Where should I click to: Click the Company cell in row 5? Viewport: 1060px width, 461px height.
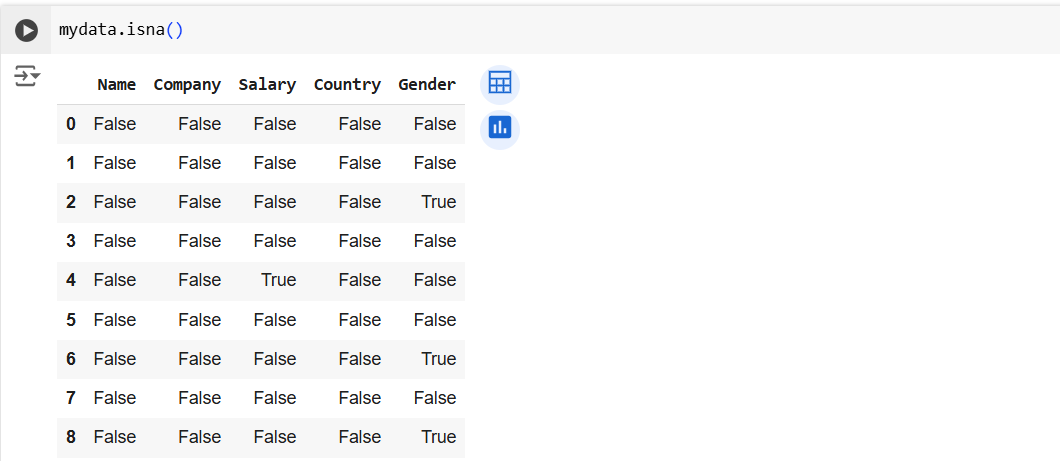(x=199, y=320)
